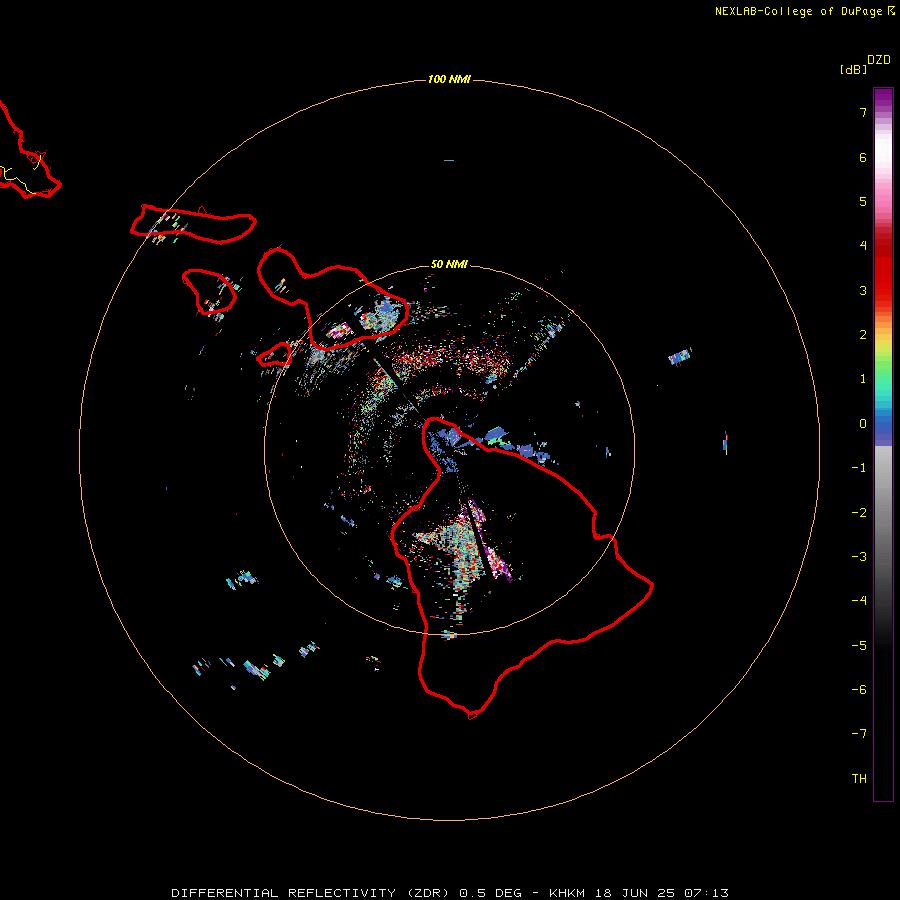Screen dimensions: 900x900
Task: Click the TH threshold label on the scale
Action: [859, 779]
